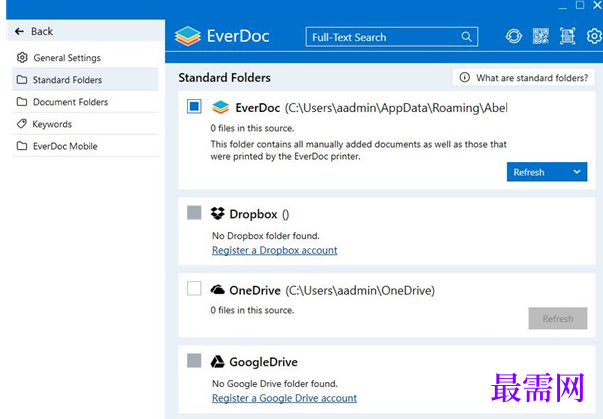Click the EverDoc Mobile folder icon
The image size is (603, 419).
click(22, 146)
